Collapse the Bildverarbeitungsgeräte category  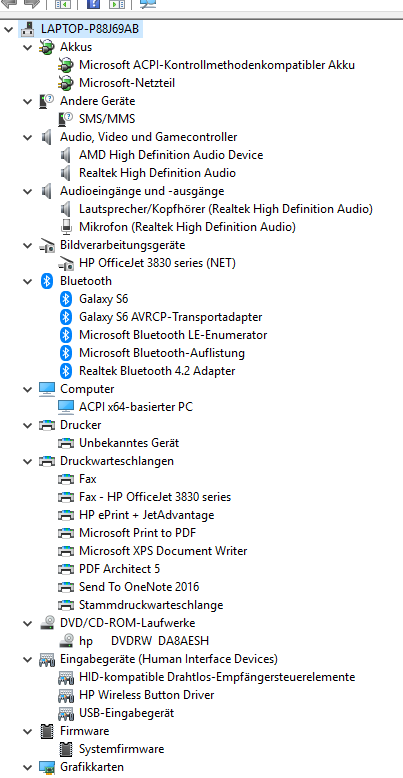[x=27, y=245]
